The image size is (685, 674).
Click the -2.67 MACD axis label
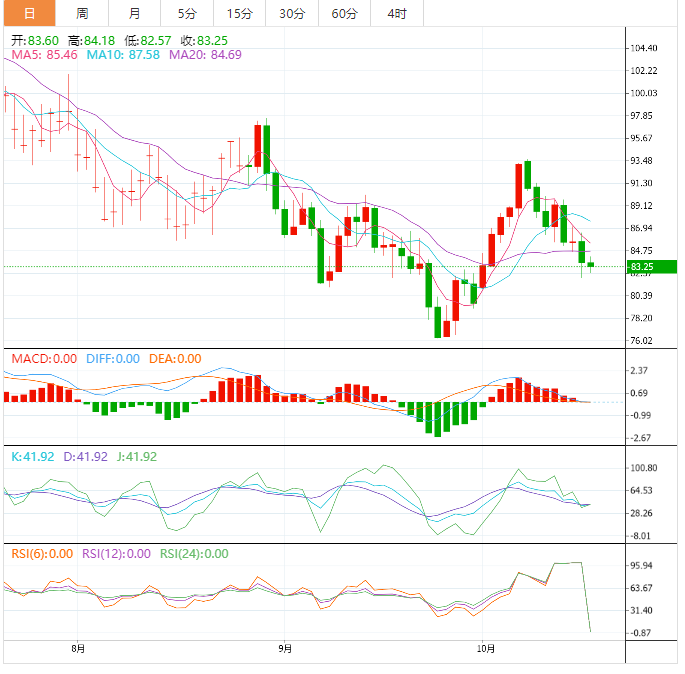point(640,438)
